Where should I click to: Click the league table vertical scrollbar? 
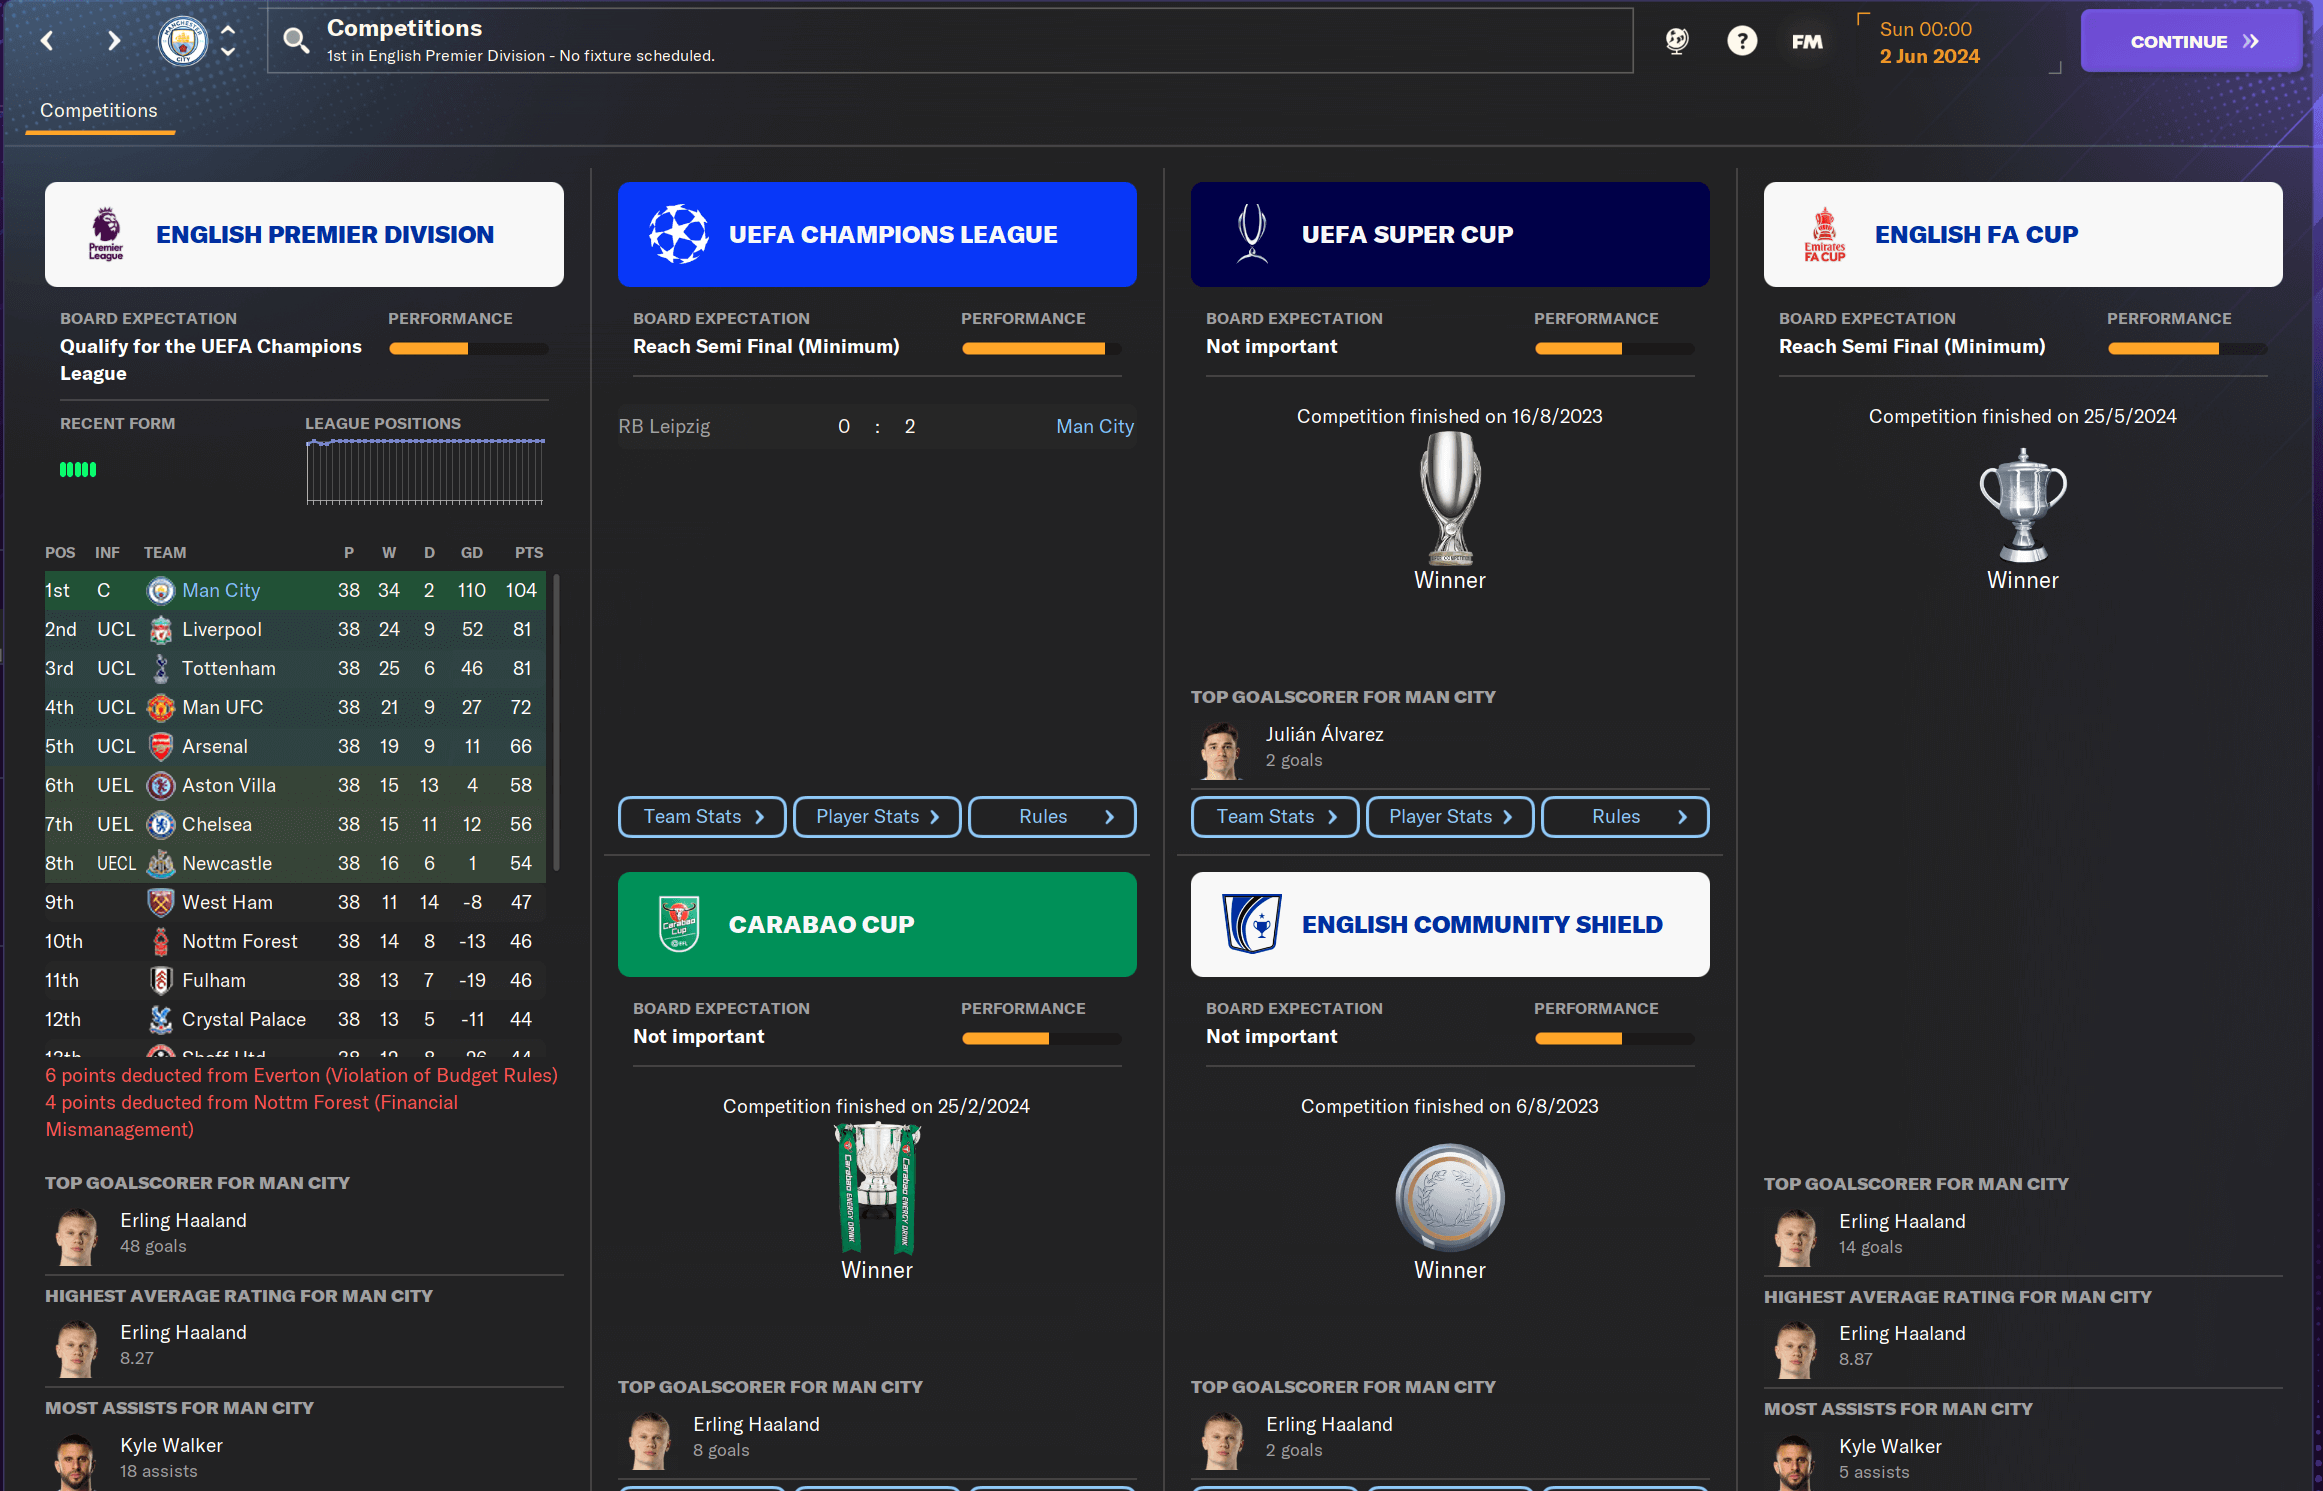[556, 722]
